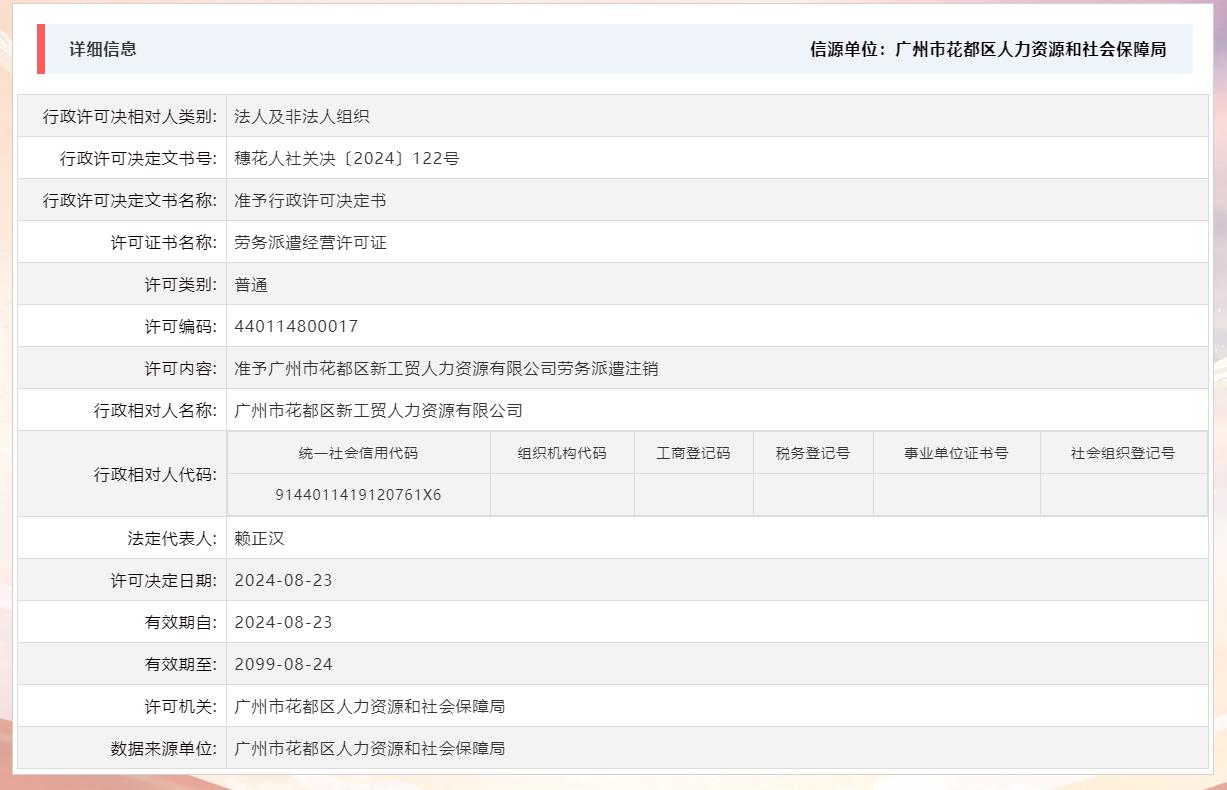This screenshot has width=1227, height=790.
Task: Select the value 准予行政许可决定书
Action: pos(310,200)
